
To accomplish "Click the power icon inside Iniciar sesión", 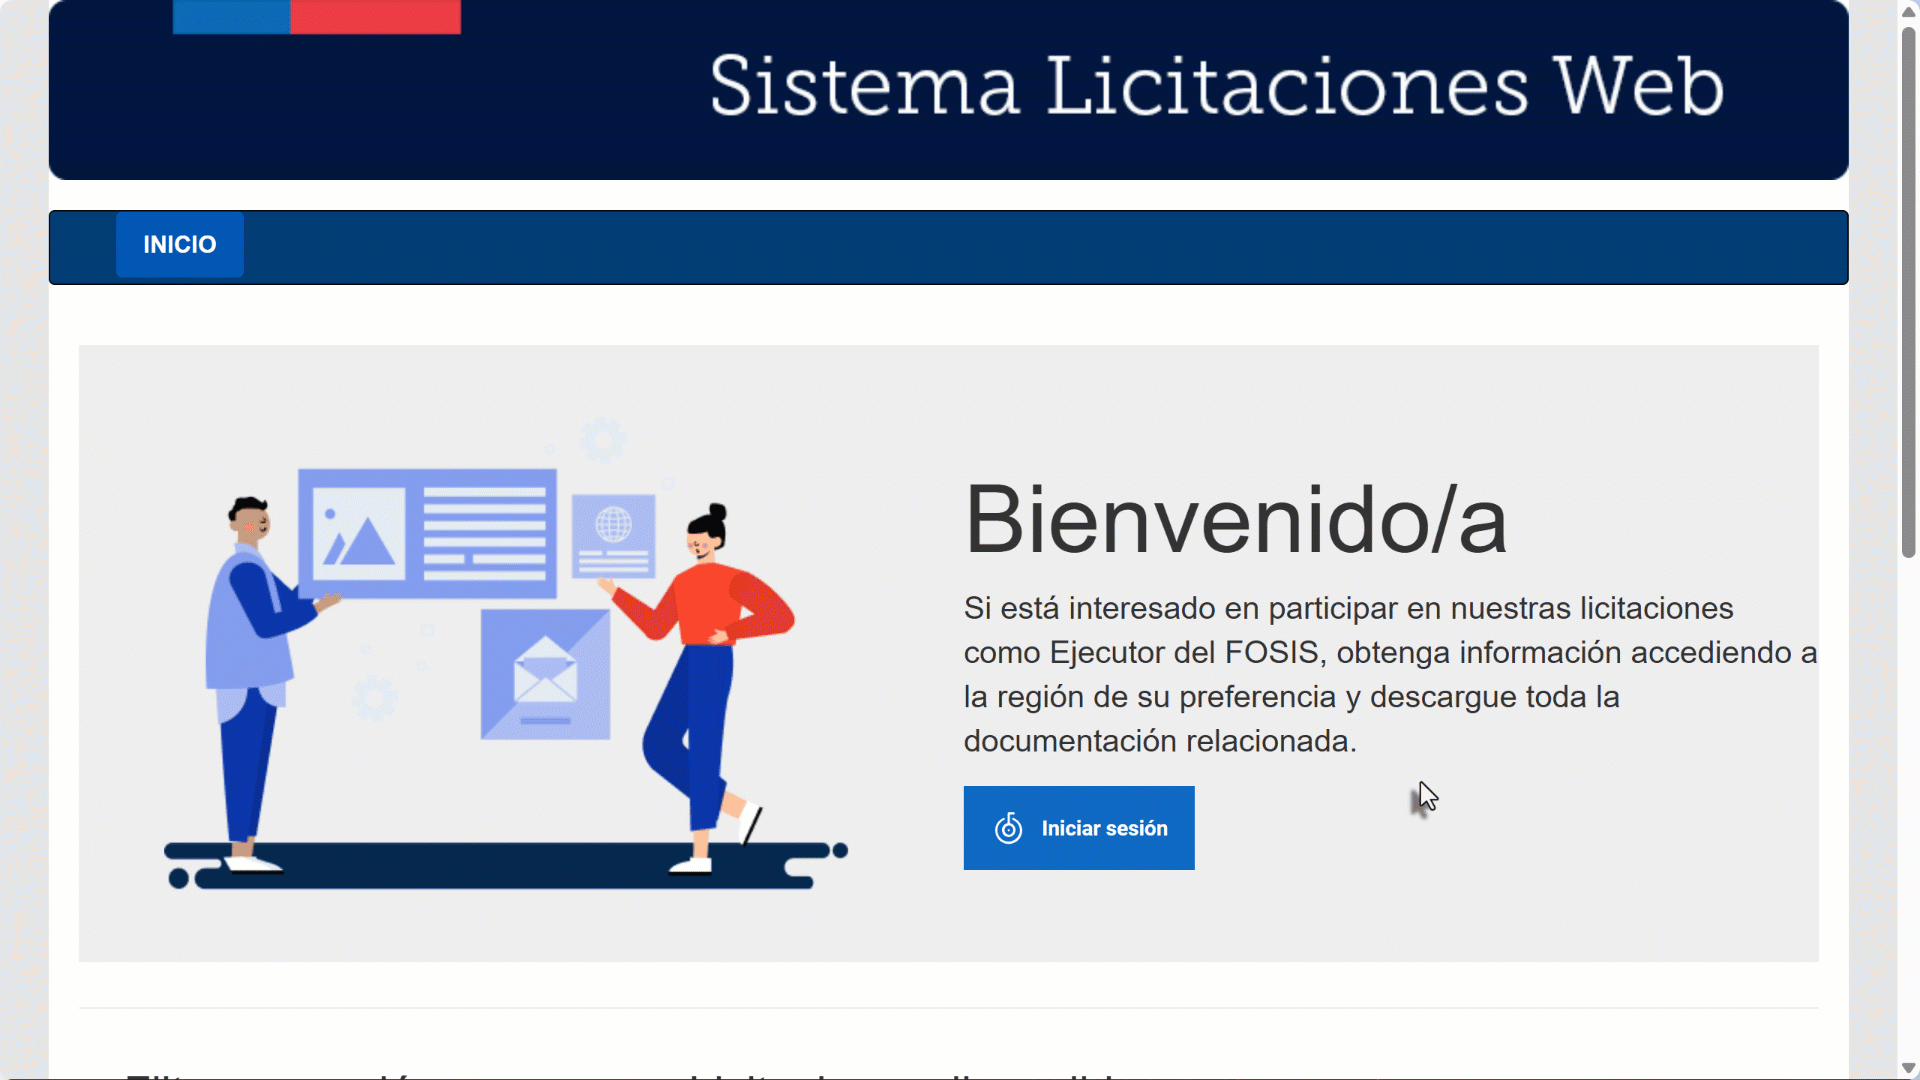I will click(x=1008, y=828).
